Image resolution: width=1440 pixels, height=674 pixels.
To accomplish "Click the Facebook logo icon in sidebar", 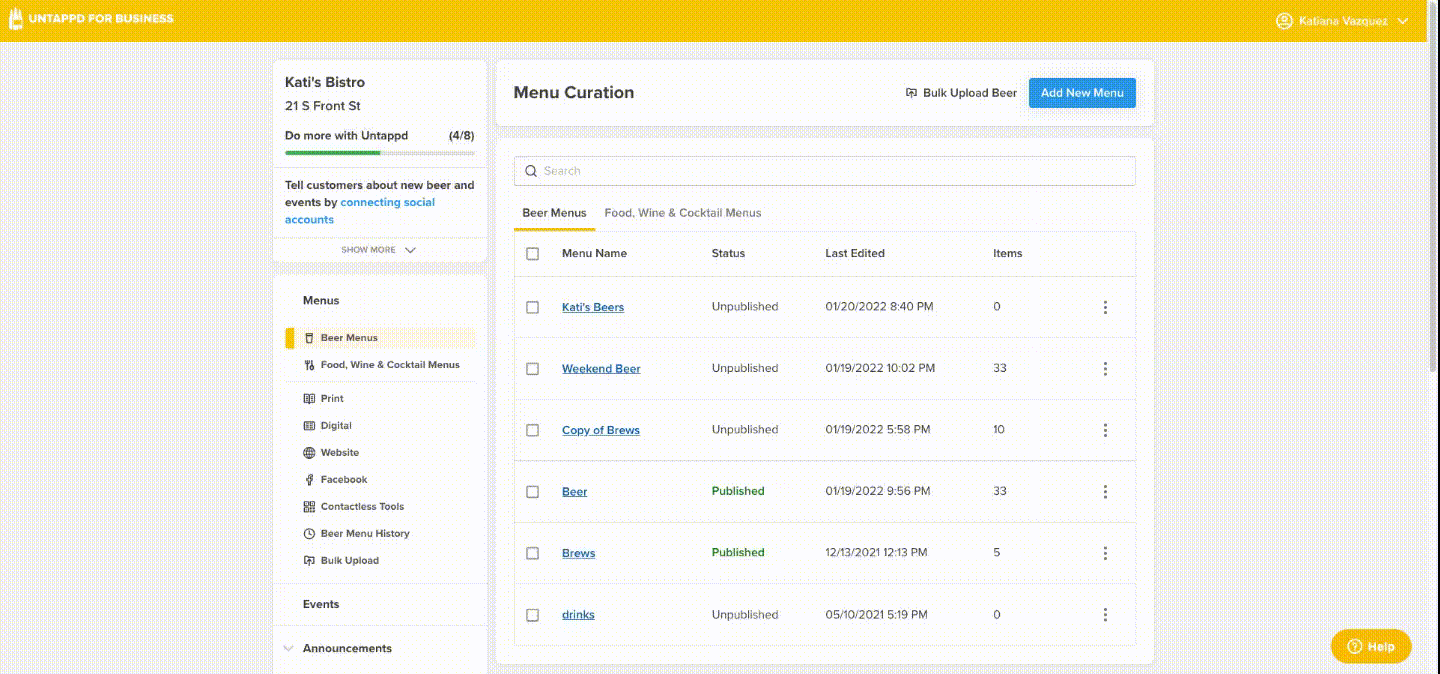I will point(309,480).
